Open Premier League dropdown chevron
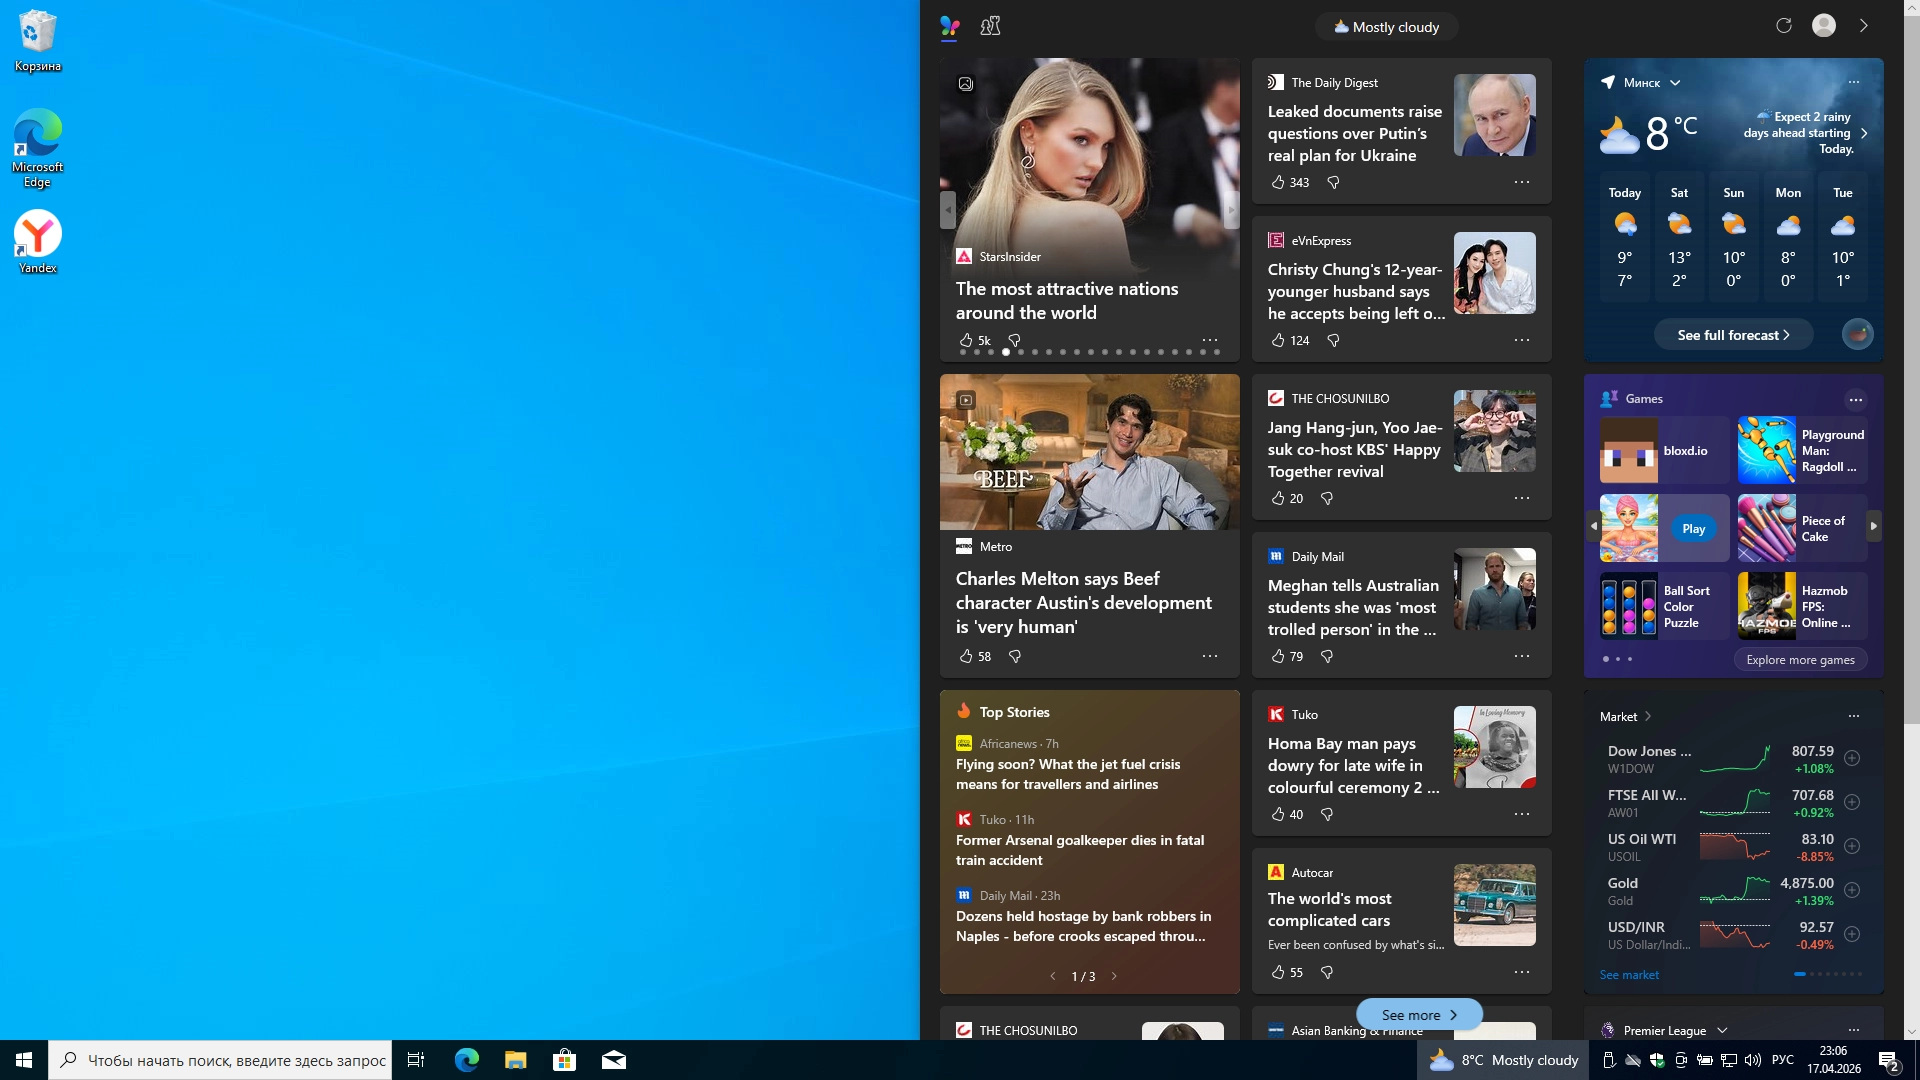 coord(1722,1030)
